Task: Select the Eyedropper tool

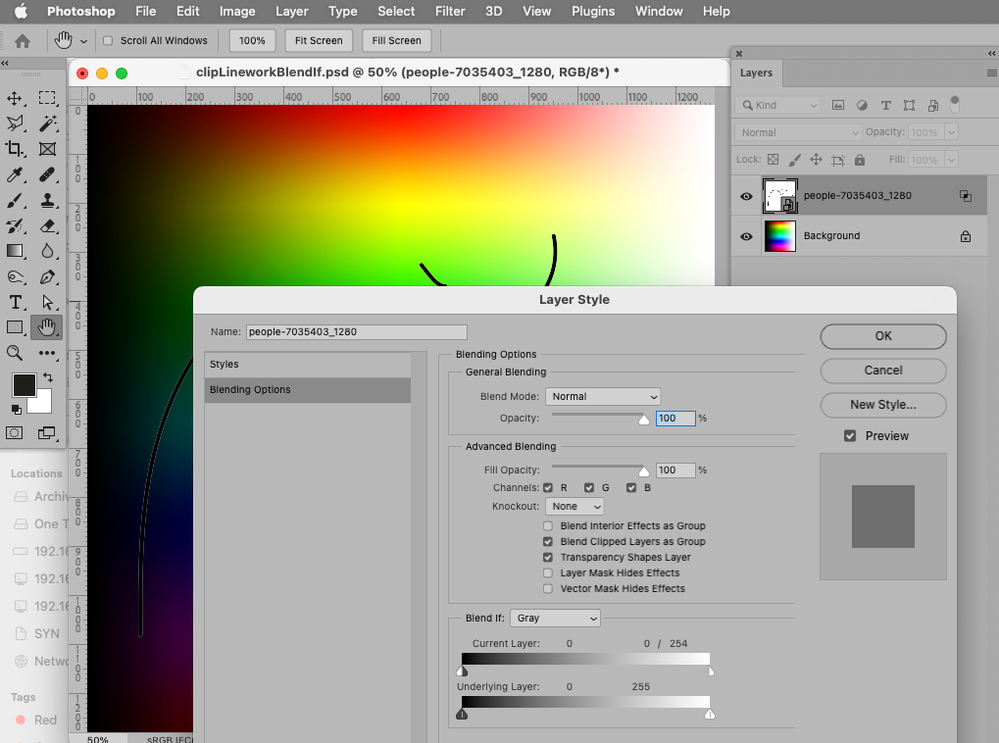Action: (x=15, y=175)
